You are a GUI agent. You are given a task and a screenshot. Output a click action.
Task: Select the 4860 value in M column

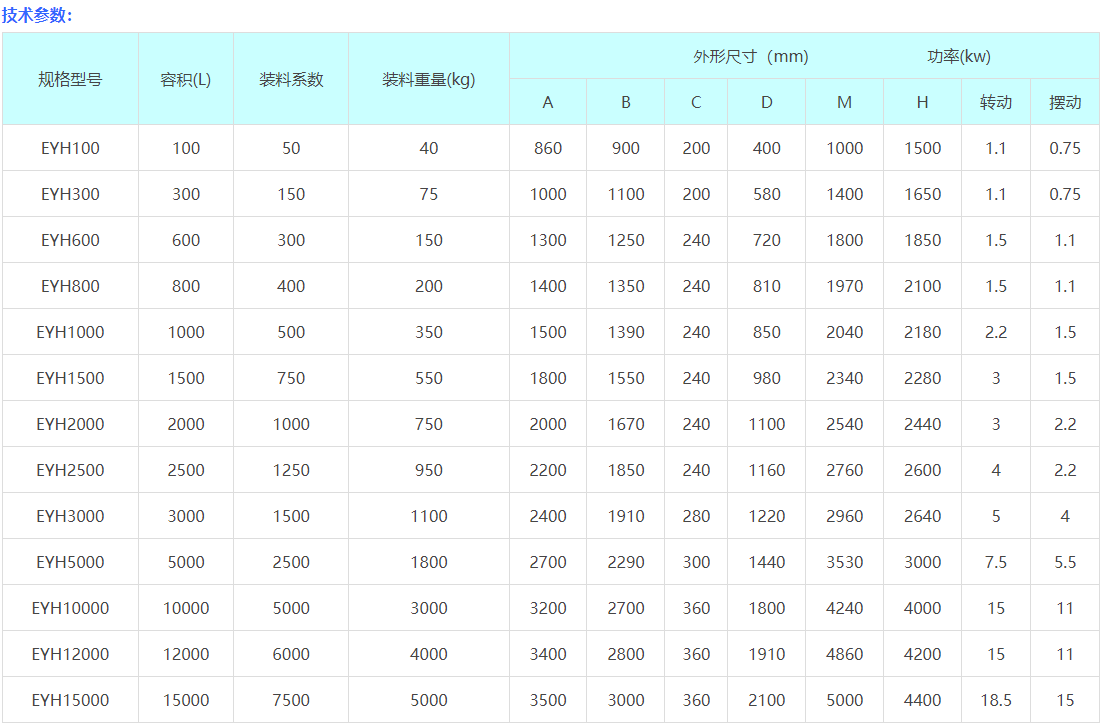point(845,654)
